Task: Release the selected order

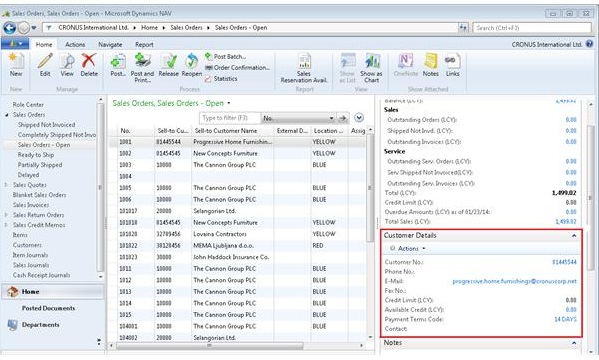Action: click(168, 65)
